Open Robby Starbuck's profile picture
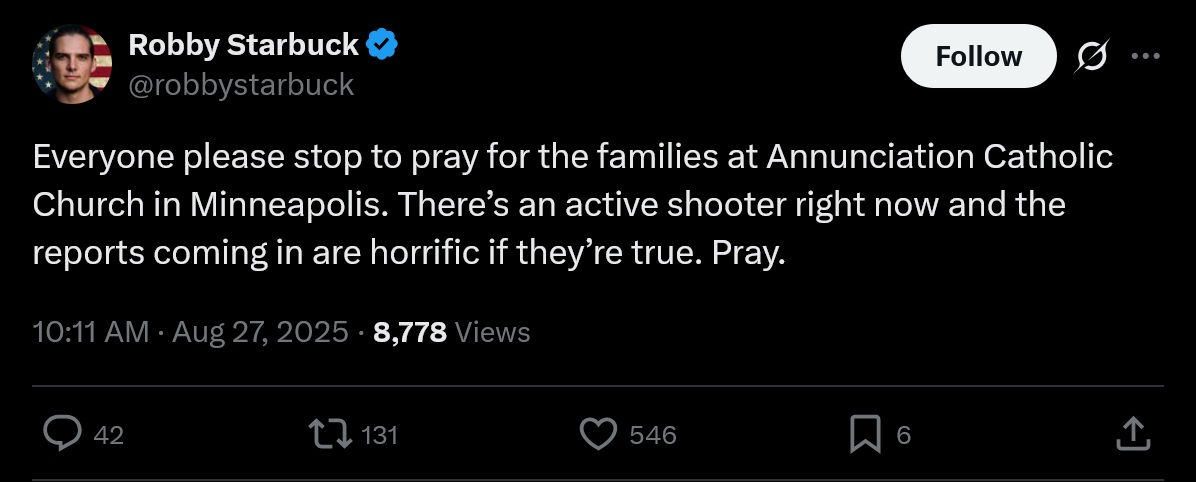Viewport: 1196px width, 482px height. 72,65
